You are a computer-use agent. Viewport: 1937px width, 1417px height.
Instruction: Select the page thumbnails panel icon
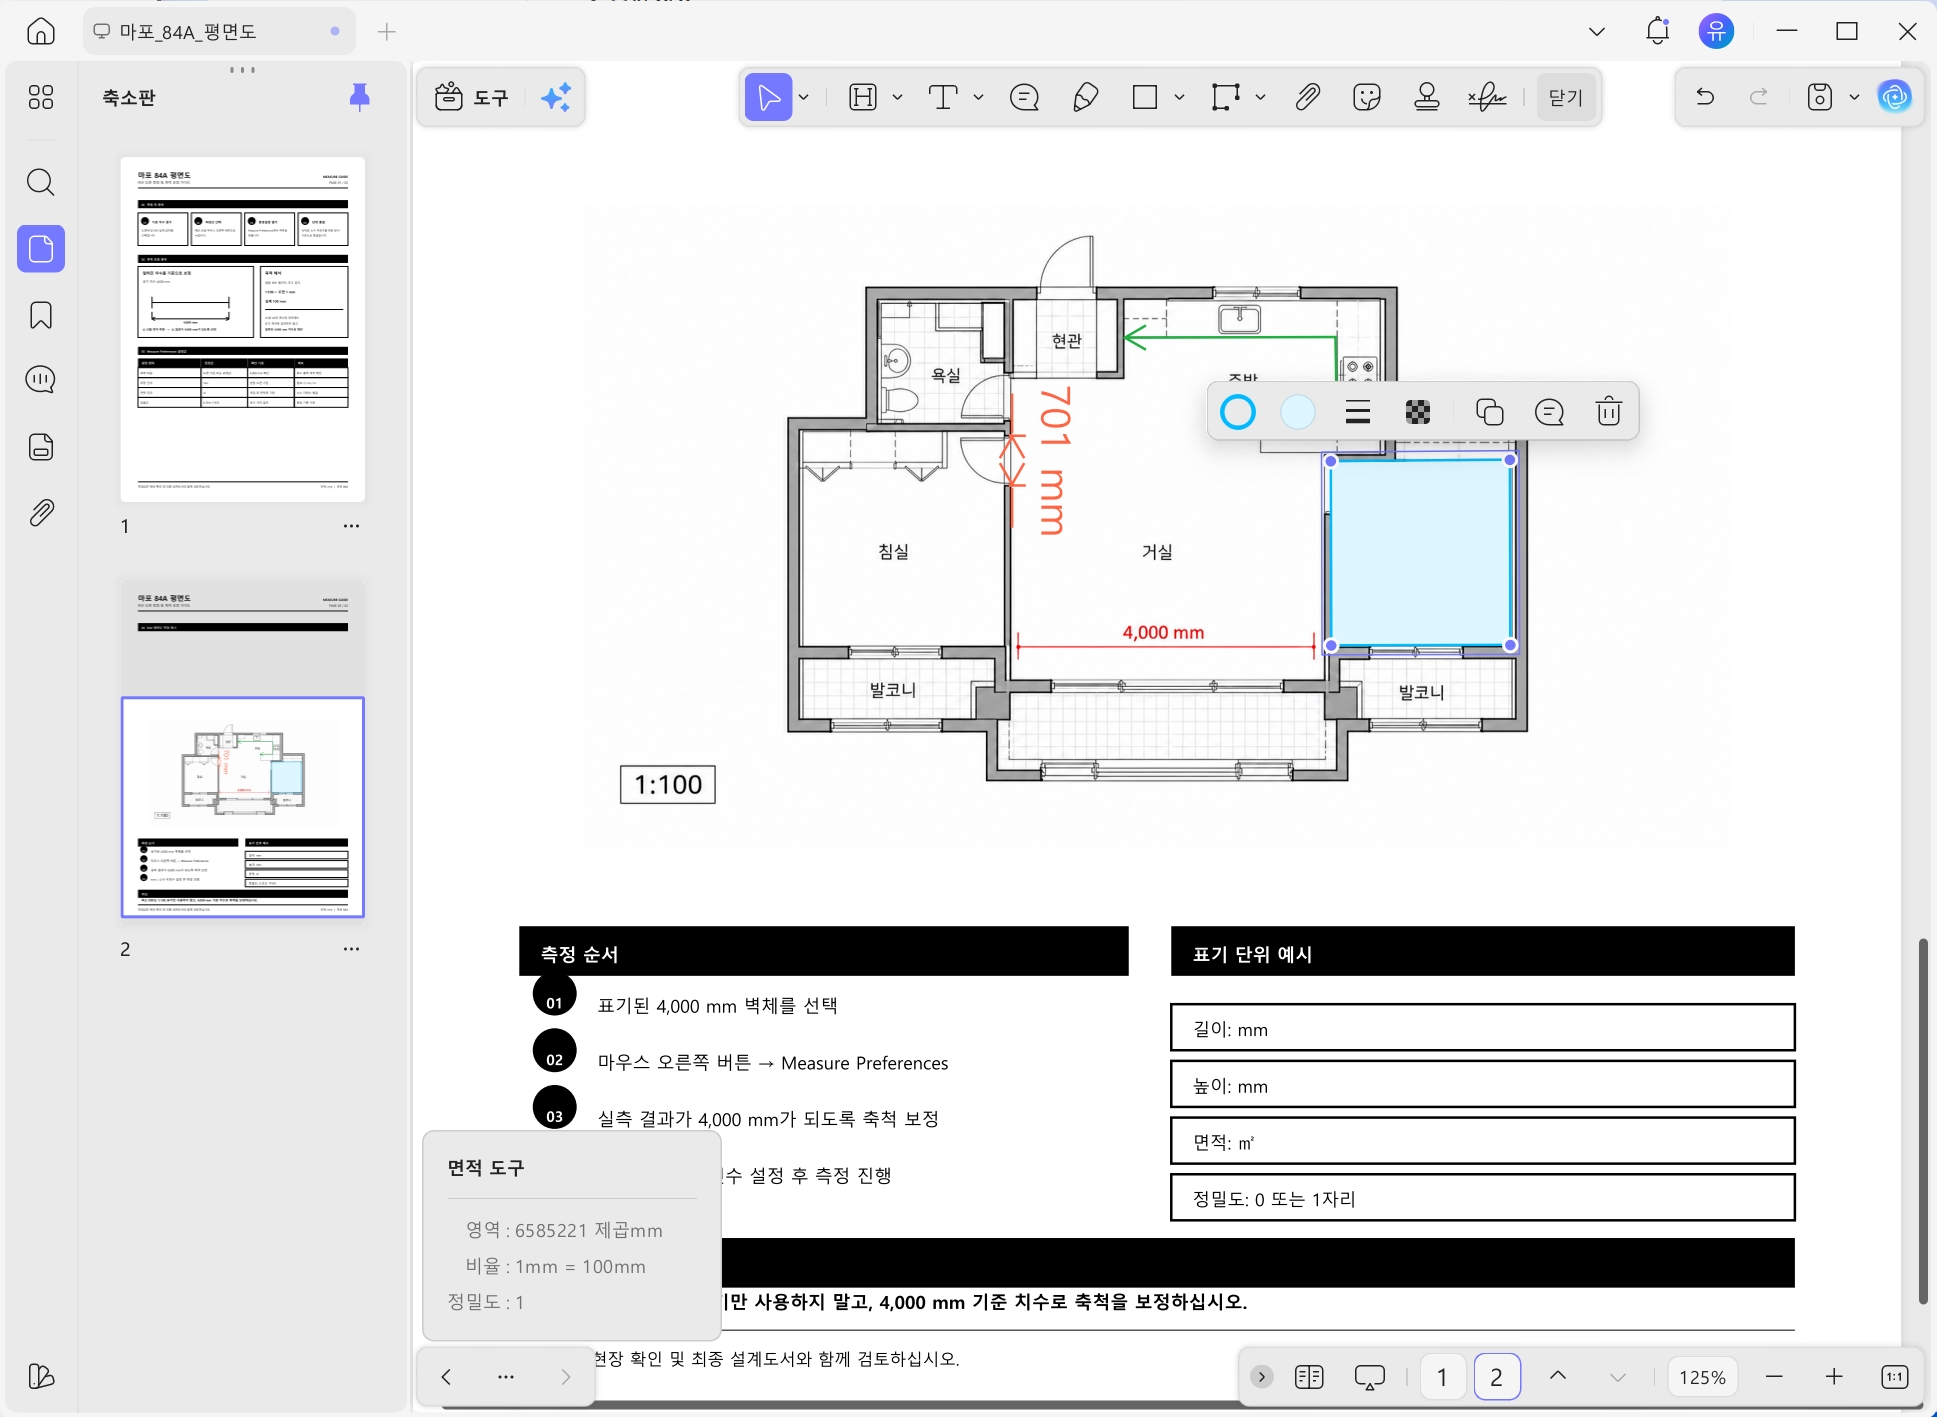click(41, 249)
